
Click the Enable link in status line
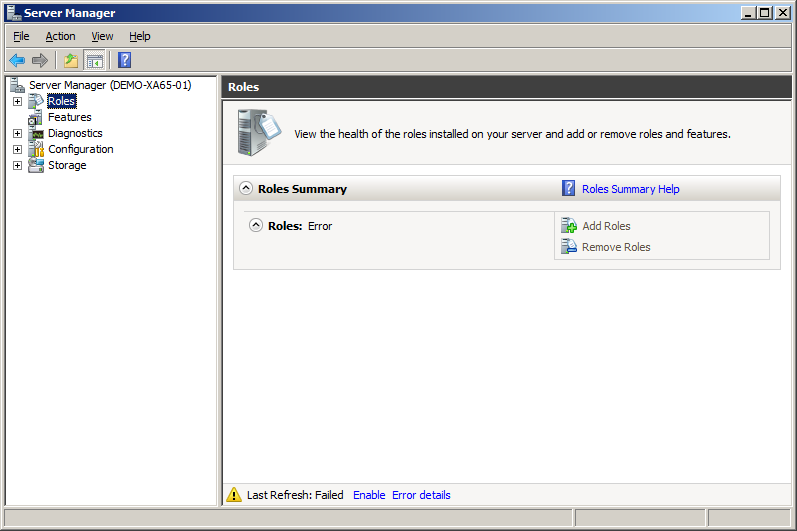(369, 495)
